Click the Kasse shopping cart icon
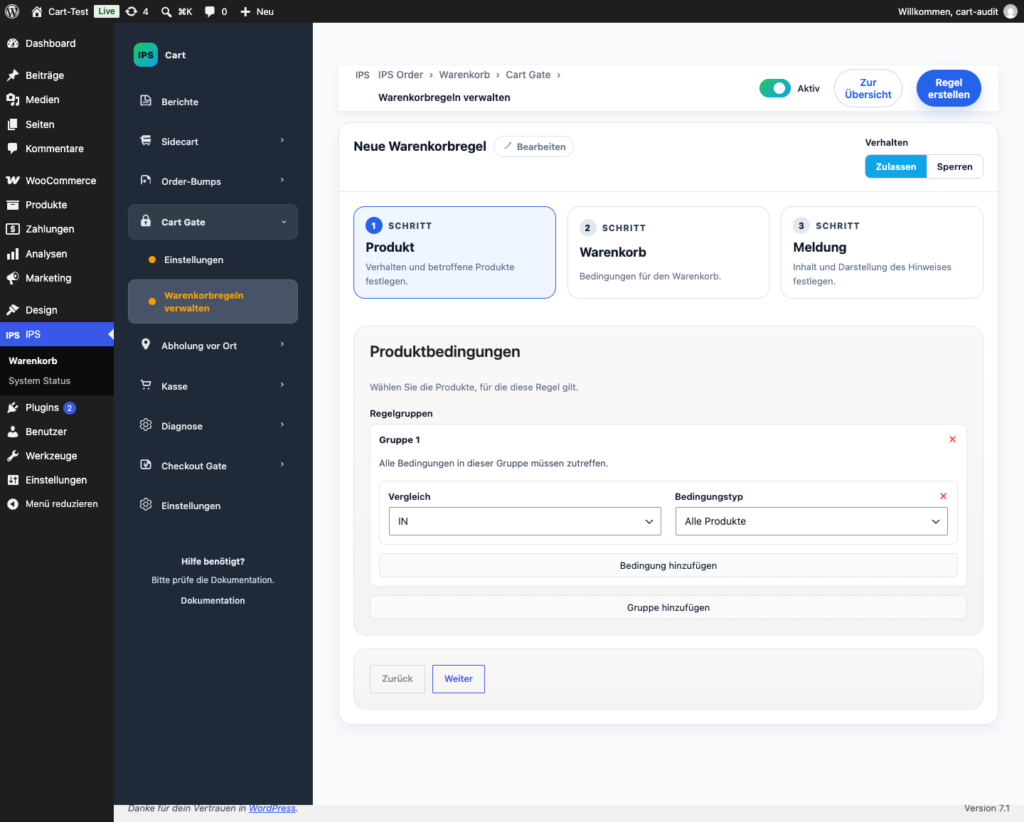This screenshot has width=1024, height=822. pyautogui.click(x=146, y=385)
